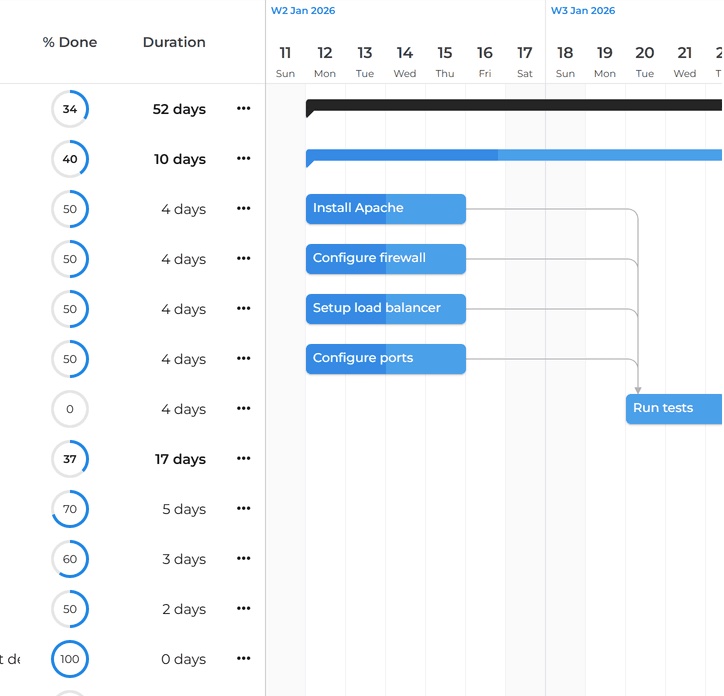The height and width of the screenshot is (696, 724).
Task: Click the 0 percent done circle
Action: [x=70, y=409]
